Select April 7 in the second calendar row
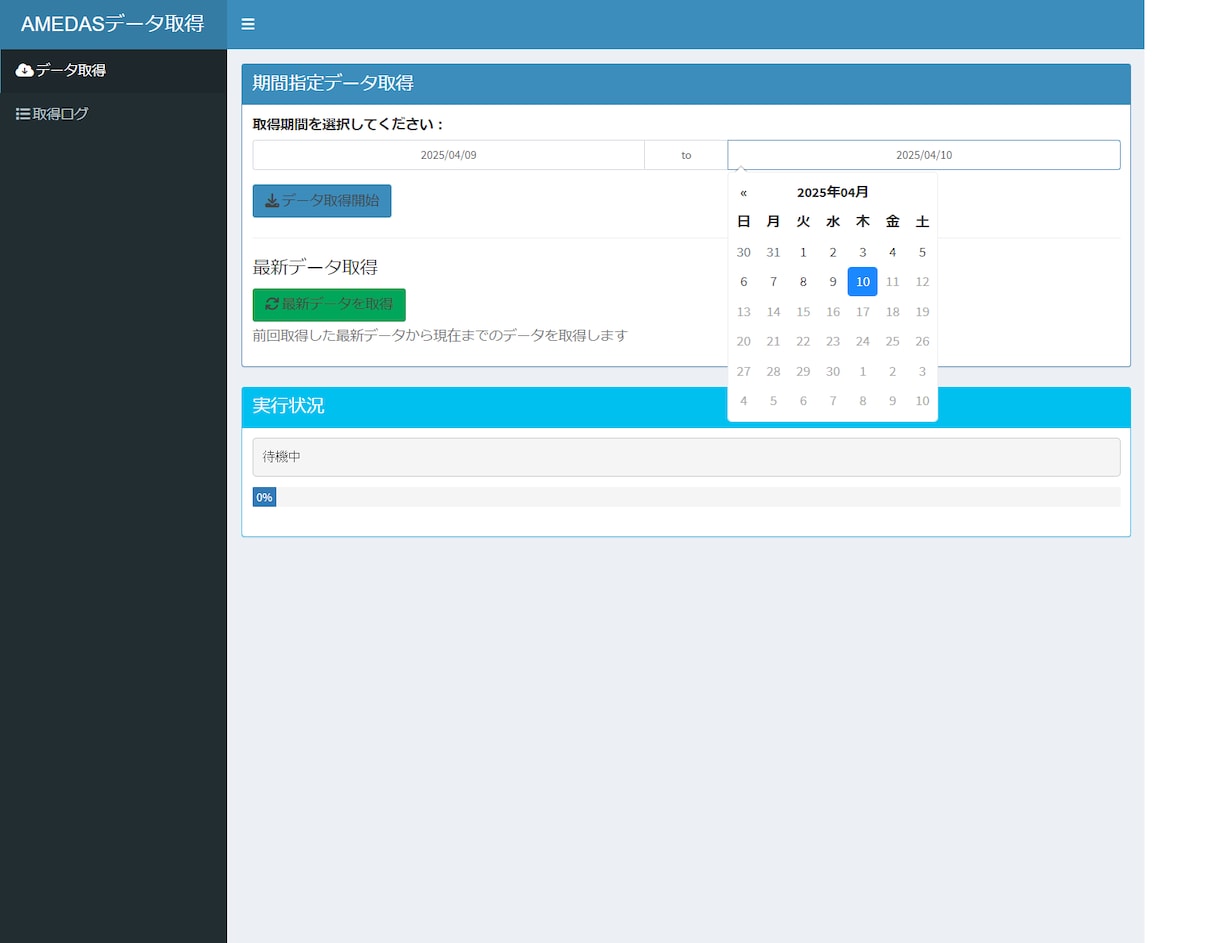 click(773, 282)
